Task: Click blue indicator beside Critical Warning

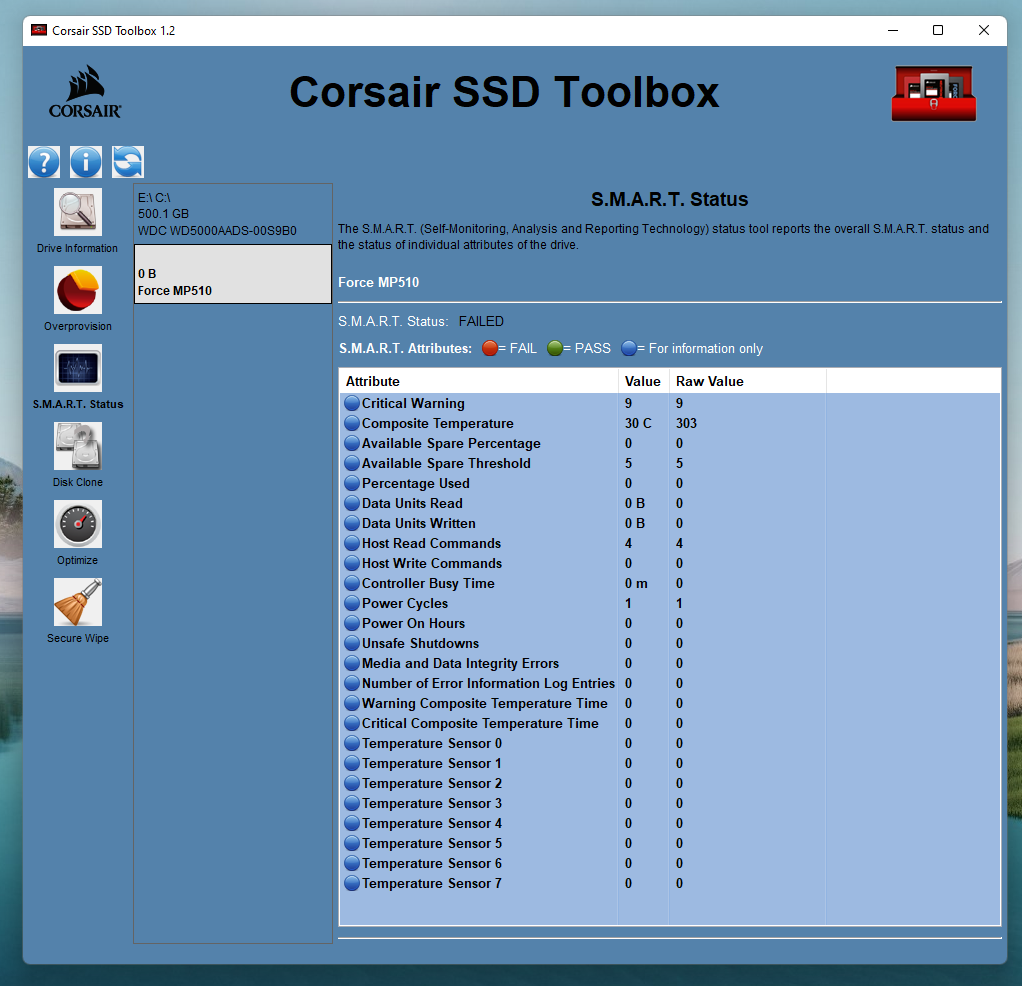Action: coord(352,403)
